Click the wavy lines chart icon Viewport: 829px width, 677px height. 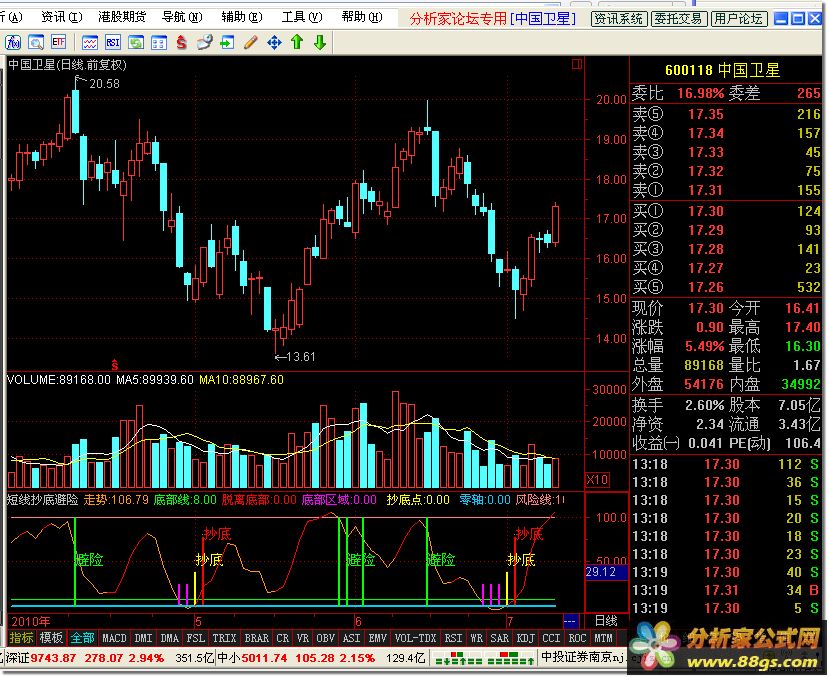click(x=89, y=42)
